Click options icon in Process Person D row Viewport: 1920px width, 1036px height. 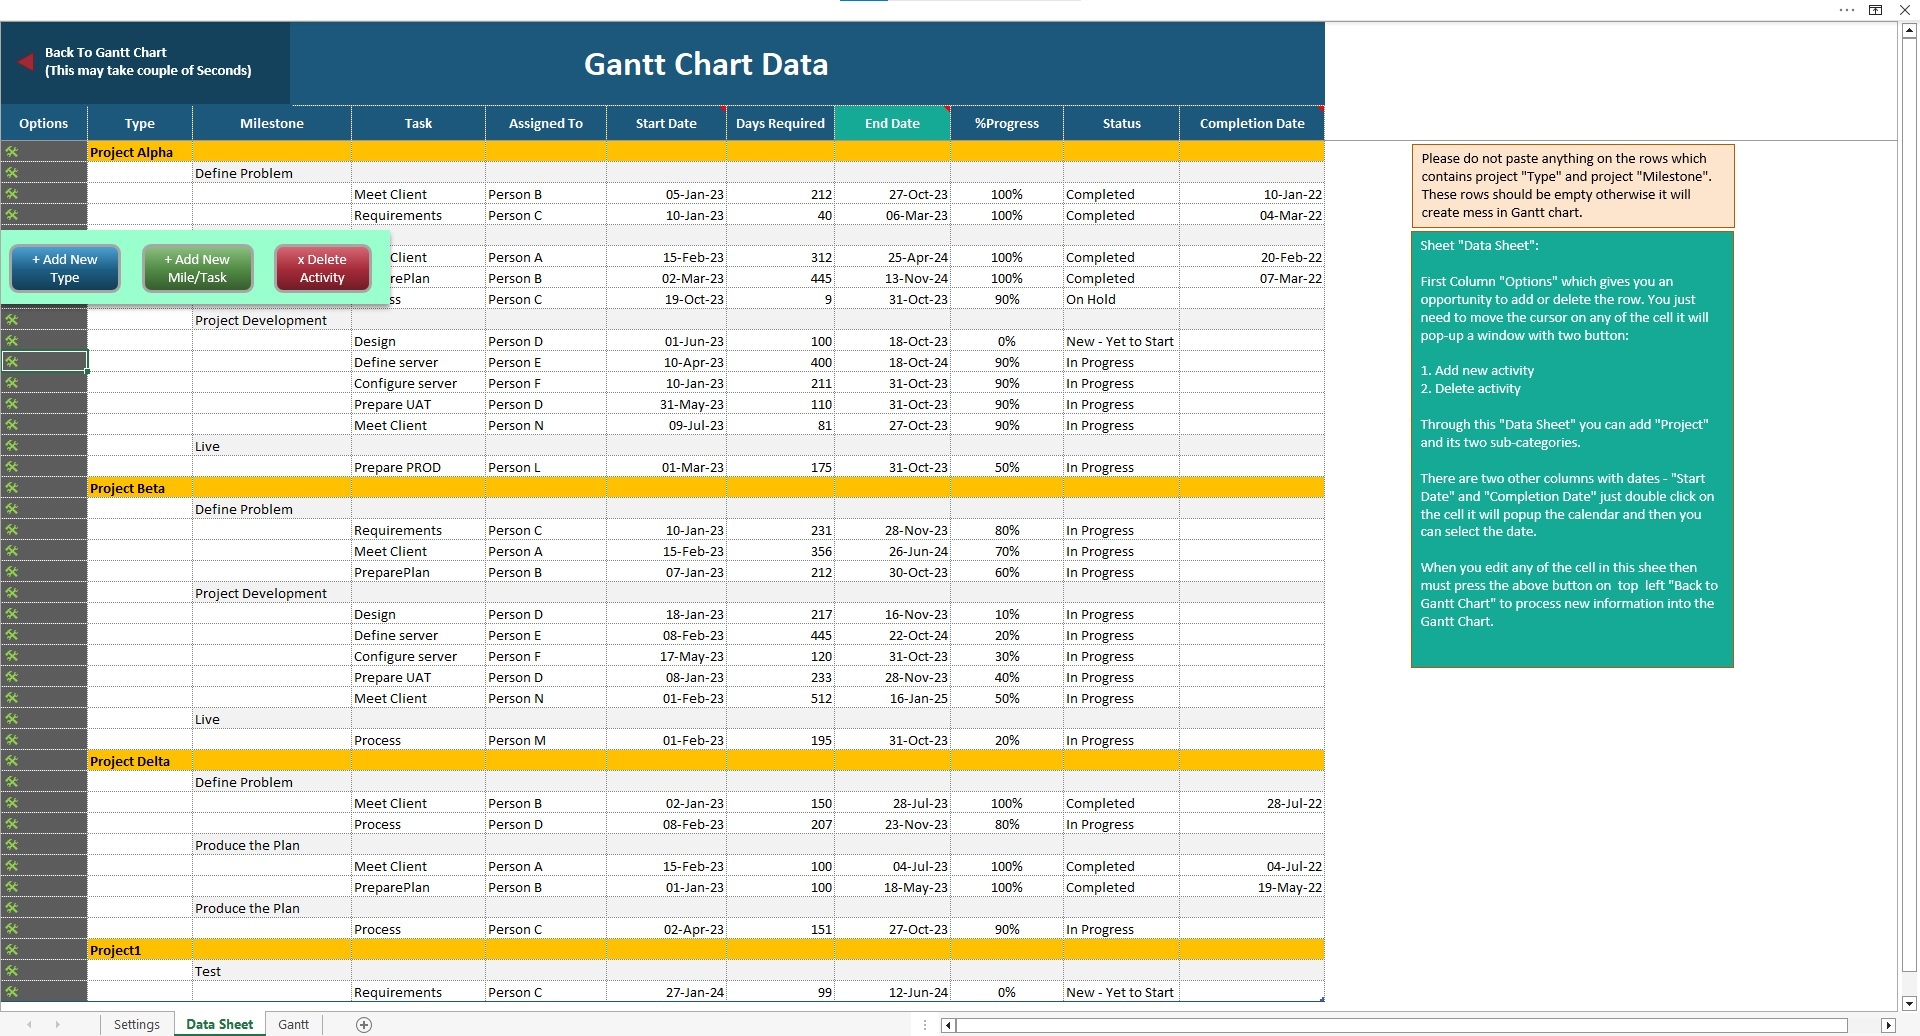(x=12, y=824)
